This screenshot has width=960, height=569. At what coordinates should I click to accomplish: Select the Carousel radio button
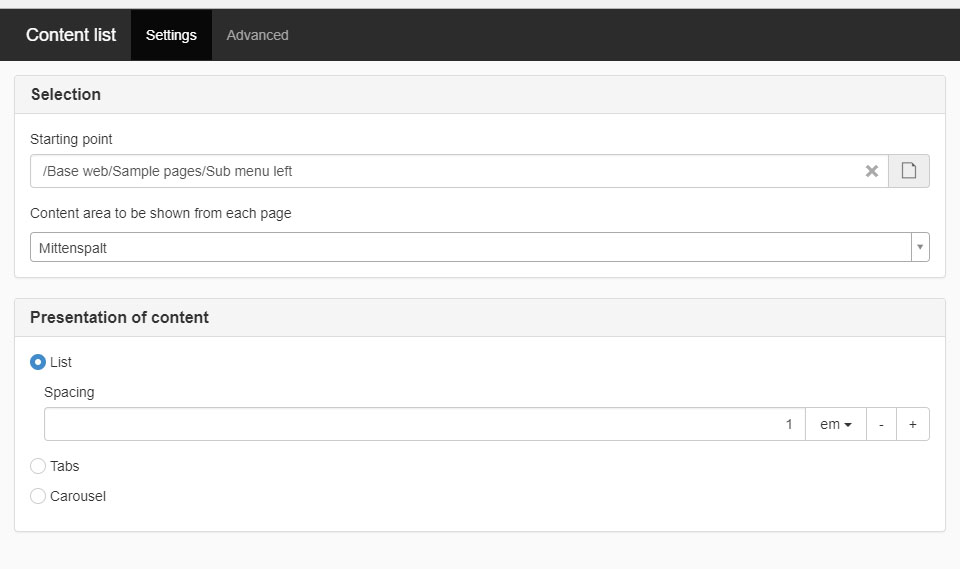(x=38, y=496)
